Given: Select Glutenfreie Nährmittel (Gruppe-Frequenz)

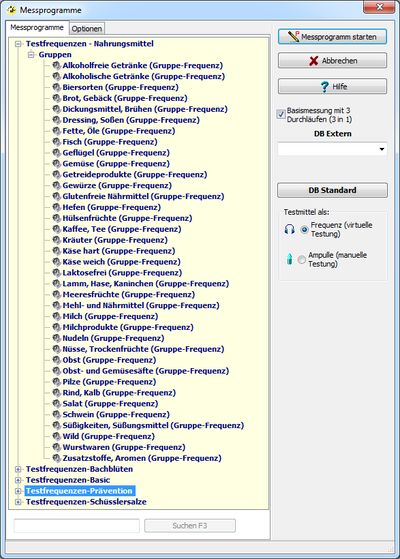Looking at the screenshot, I should 143,196.
